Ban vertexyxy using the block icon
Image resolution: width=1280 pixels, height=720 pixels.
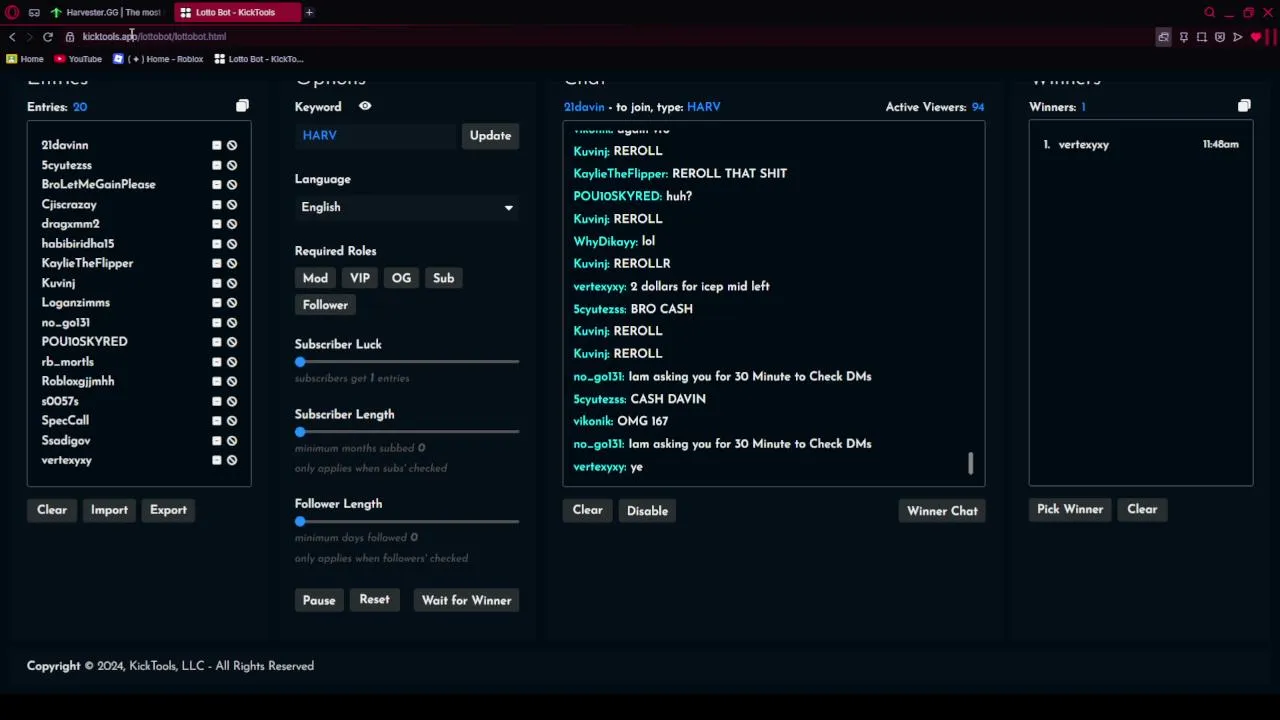(232, 460)
